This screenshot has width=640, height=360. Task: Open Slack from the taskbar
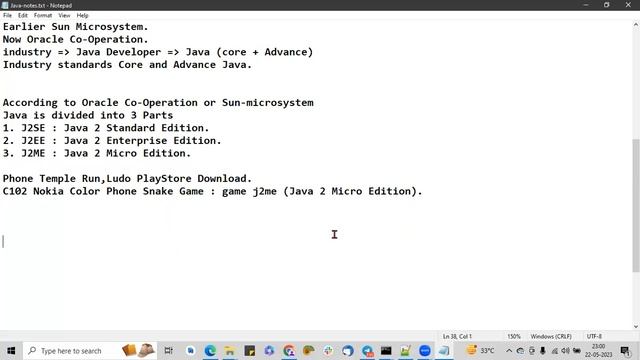[x=328, y=351]
